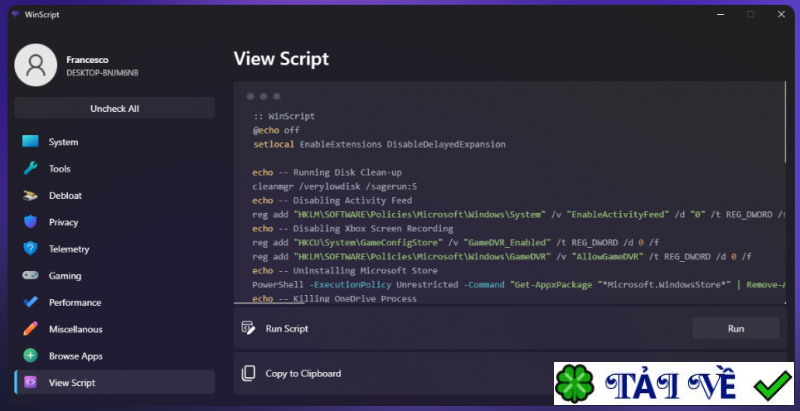This screenshot has width=800, height=411.
Task: Click the Copy to Clipboard icon
Action: coord(249,374)
